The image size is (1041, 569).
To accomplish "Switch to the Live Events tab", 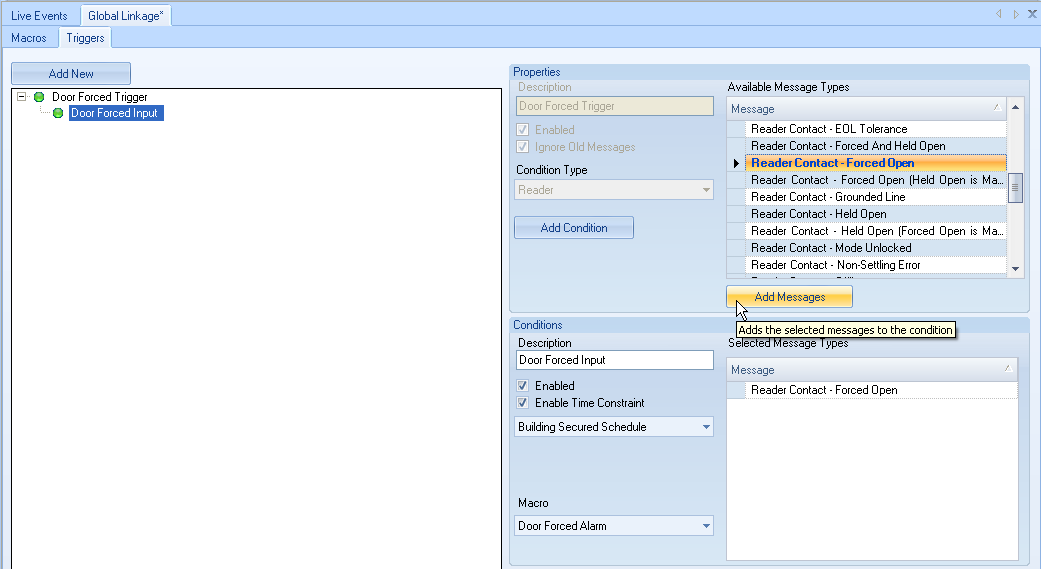I will [x=39, y=16].
